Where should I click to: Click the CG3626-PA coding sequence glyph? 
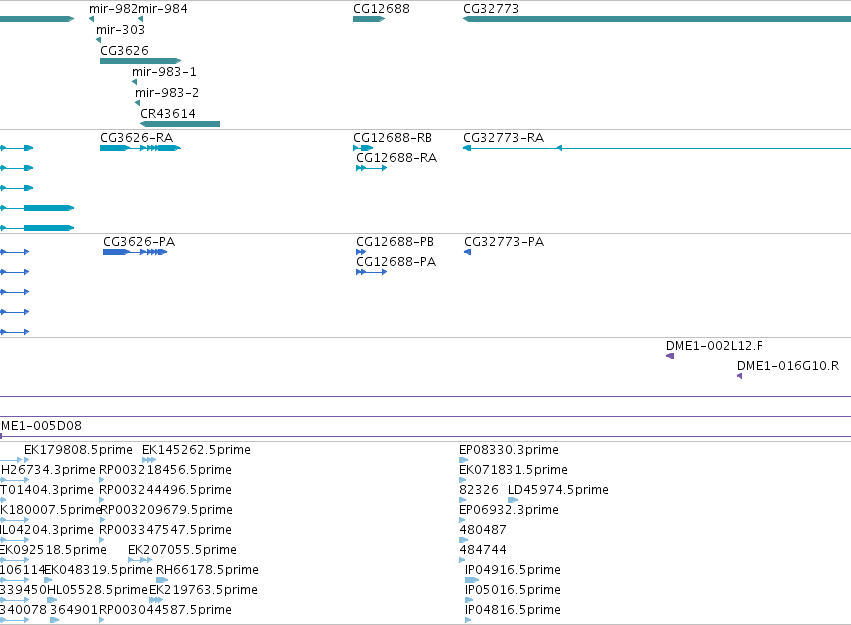point(135,252)
